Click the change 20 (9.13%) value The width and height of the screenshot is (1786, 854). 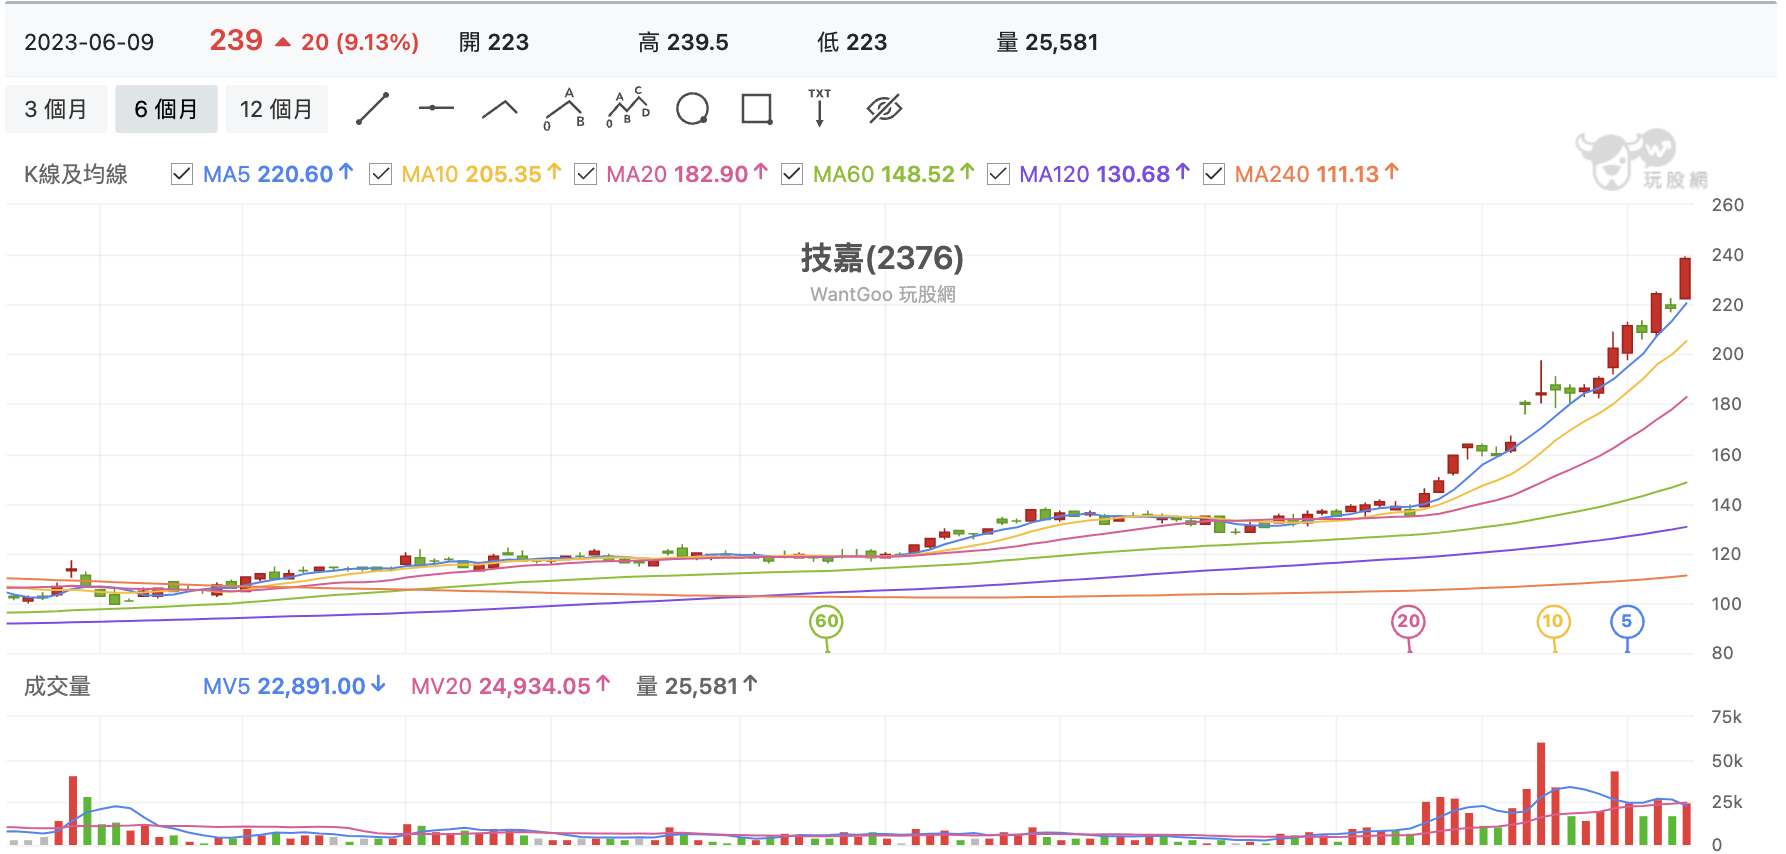pyautogui.click(x=359, y=42)
